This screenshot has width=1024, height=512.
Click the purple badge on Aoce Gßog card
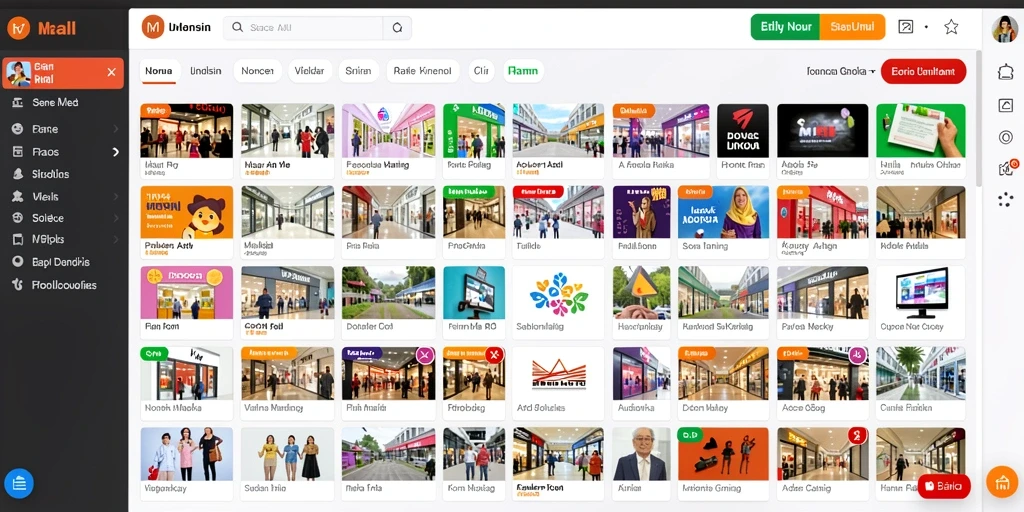(857, 355)
